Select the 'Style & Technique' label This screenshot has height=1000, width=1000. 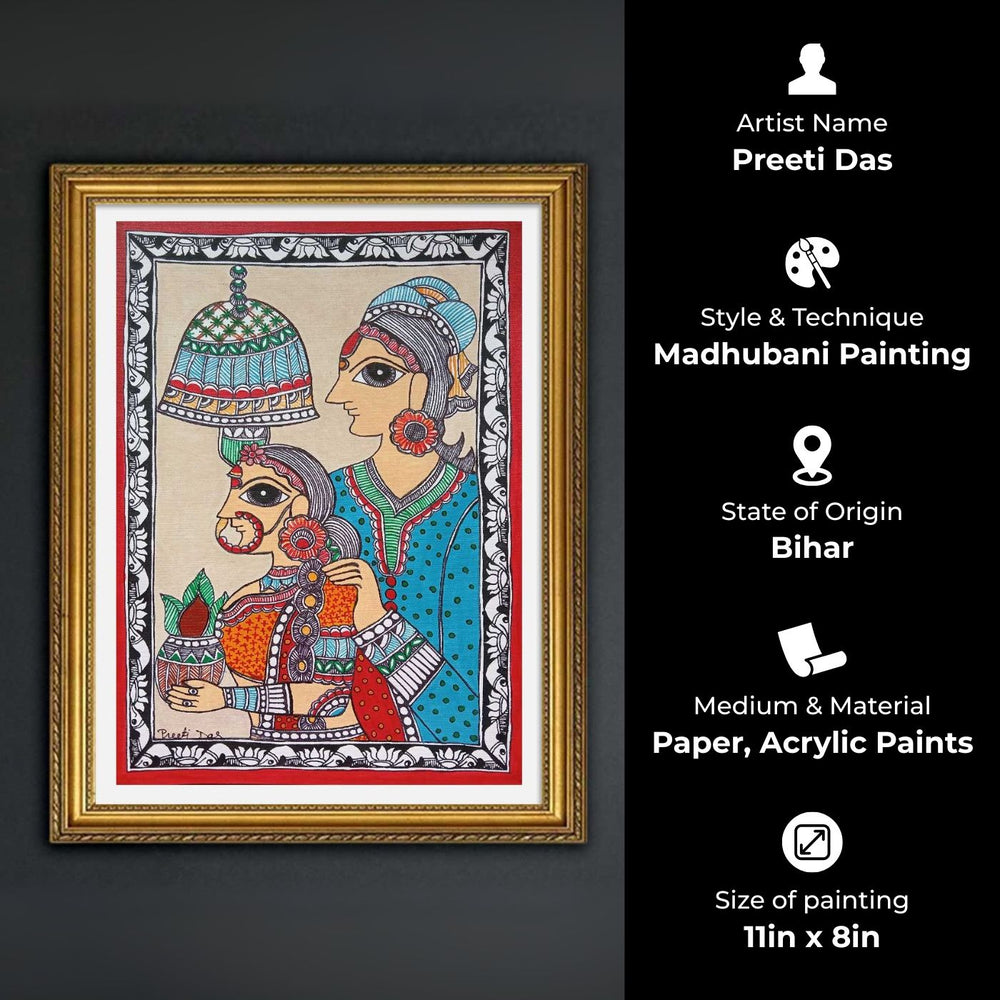coord(812,318)
